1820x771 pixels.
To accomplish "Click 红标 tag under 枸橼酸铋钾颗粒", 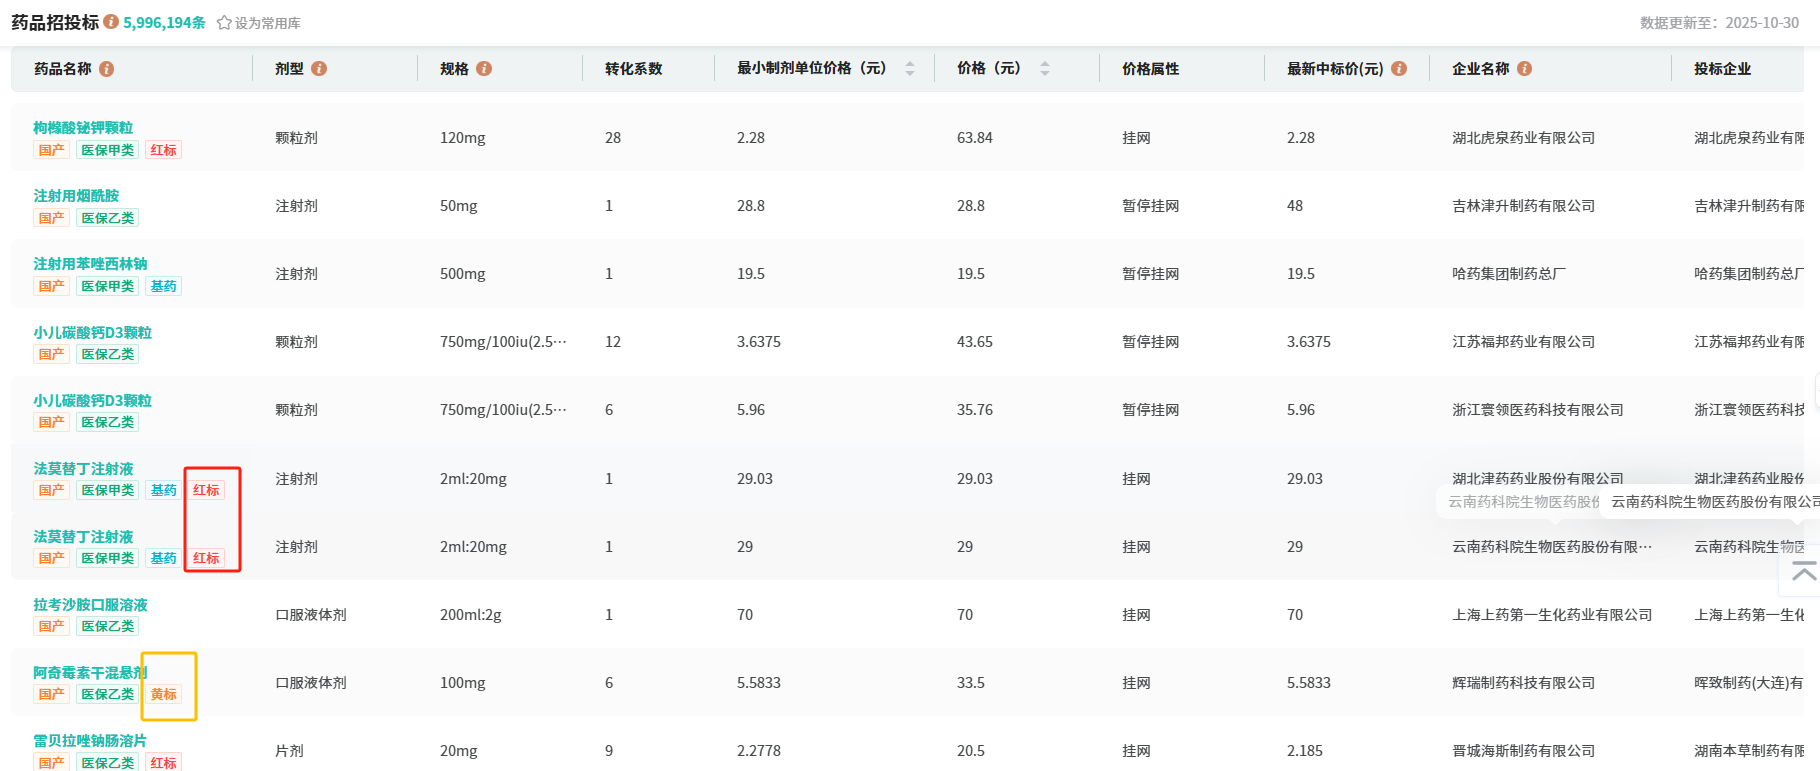I will (x=164, y=150).
